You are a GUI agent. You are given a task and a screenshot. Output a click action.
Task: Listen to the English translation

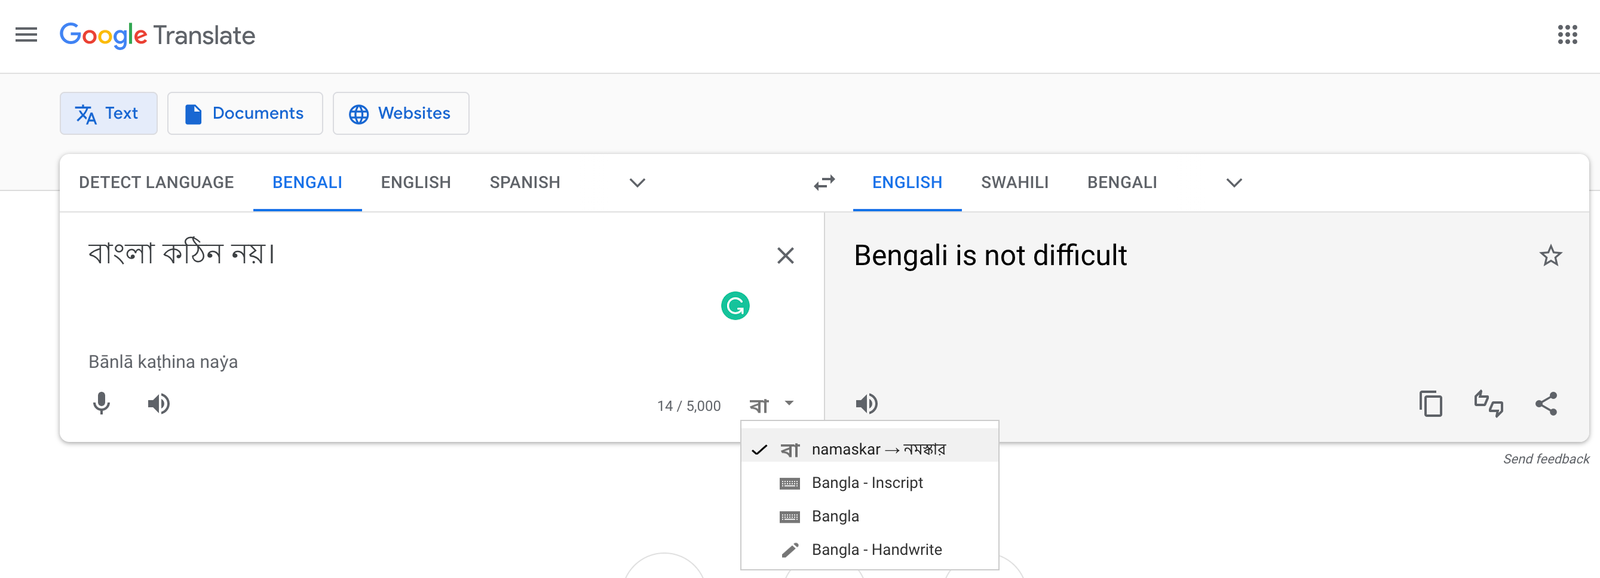click(x=867, y=404)
